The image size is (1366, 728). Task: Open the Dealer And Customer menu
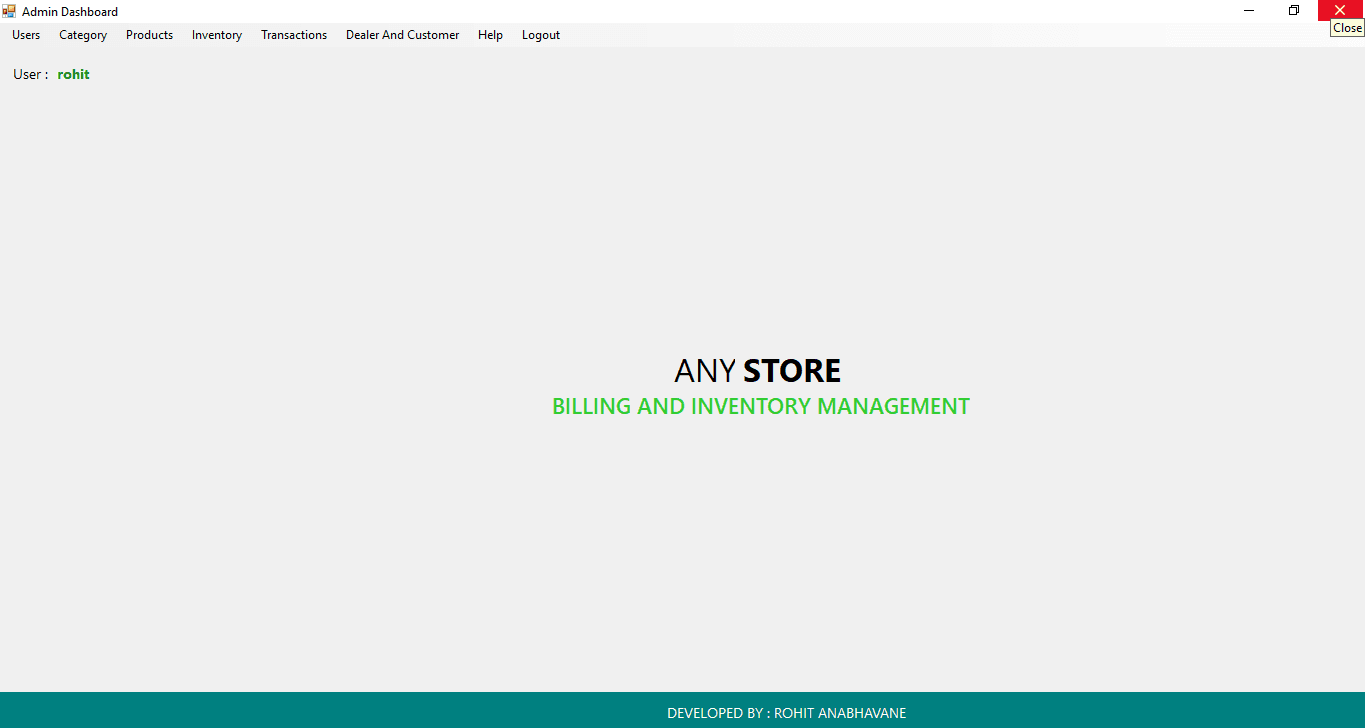[402, 35]
